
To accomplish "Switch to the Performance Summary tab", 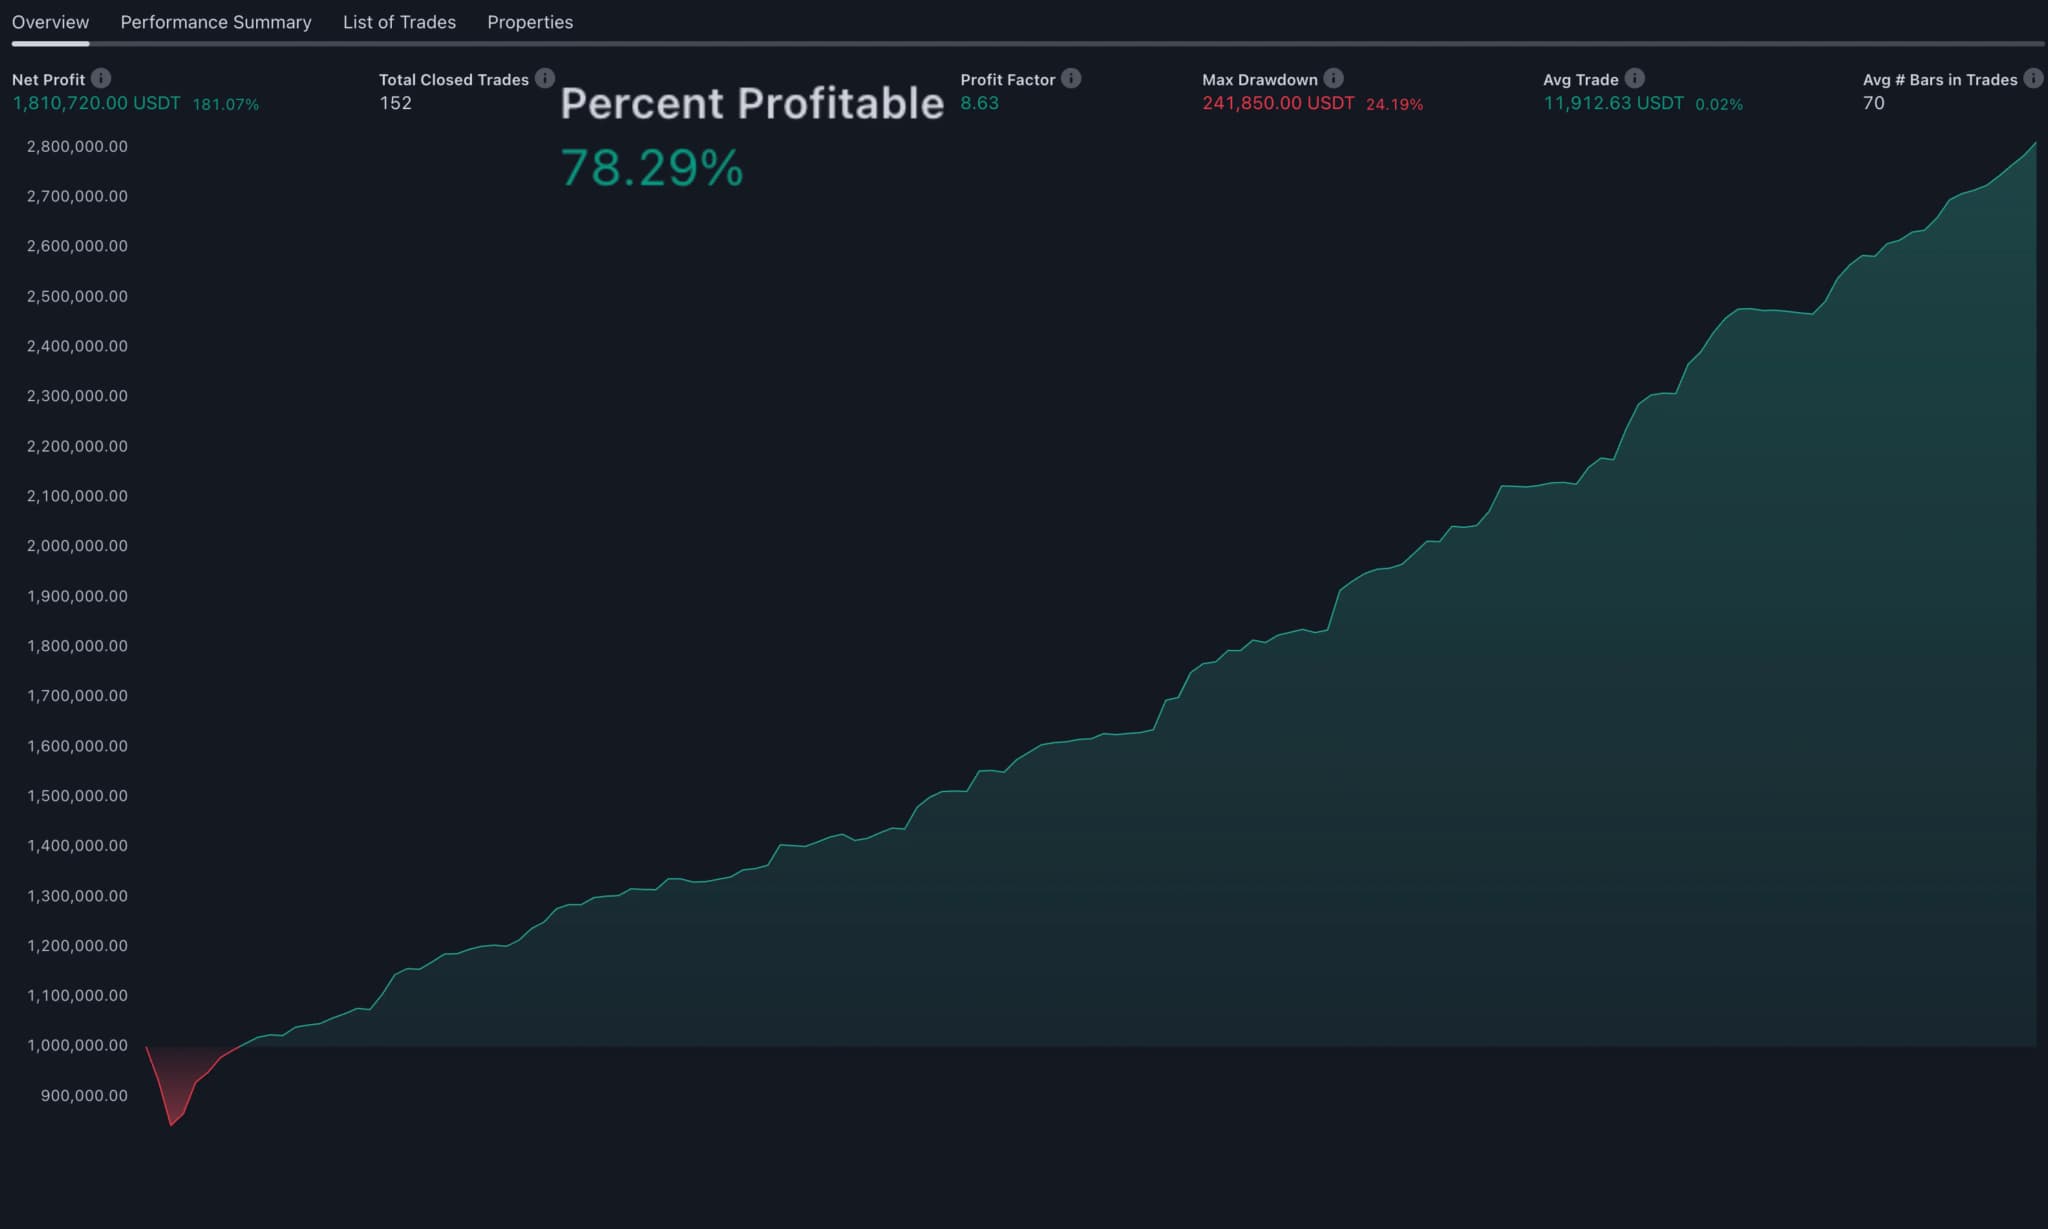I will coord(215,22).
